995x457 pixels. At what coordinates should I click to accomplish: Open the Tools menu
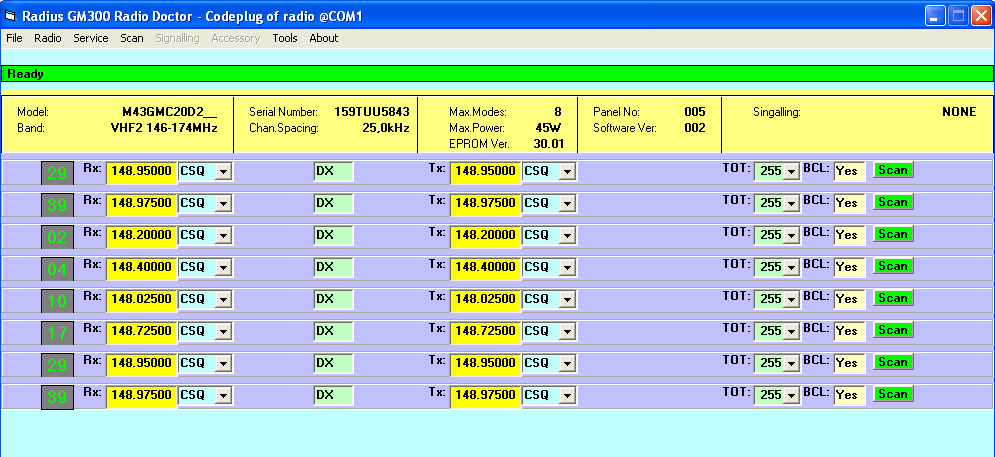pos(285,38)
